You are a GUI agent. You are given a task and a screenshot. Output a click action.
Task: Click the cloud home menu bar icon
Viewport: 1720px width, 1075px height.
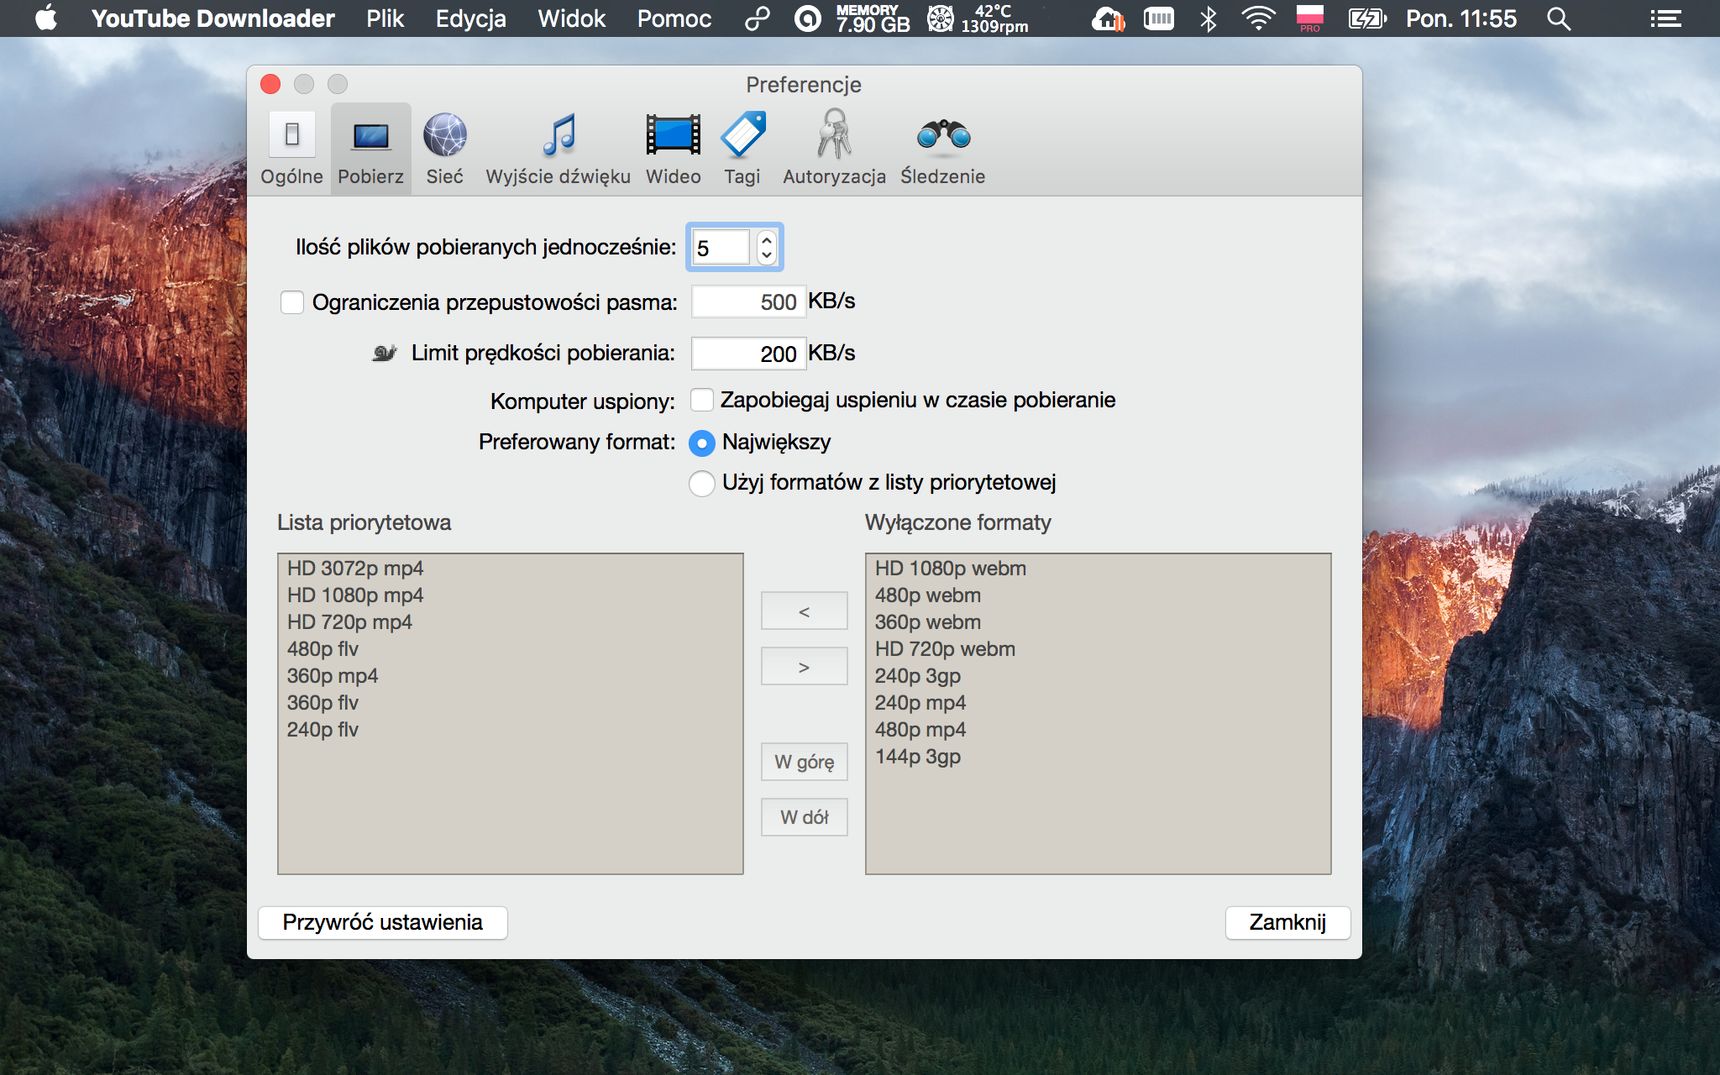click(x=1108, y=18)
